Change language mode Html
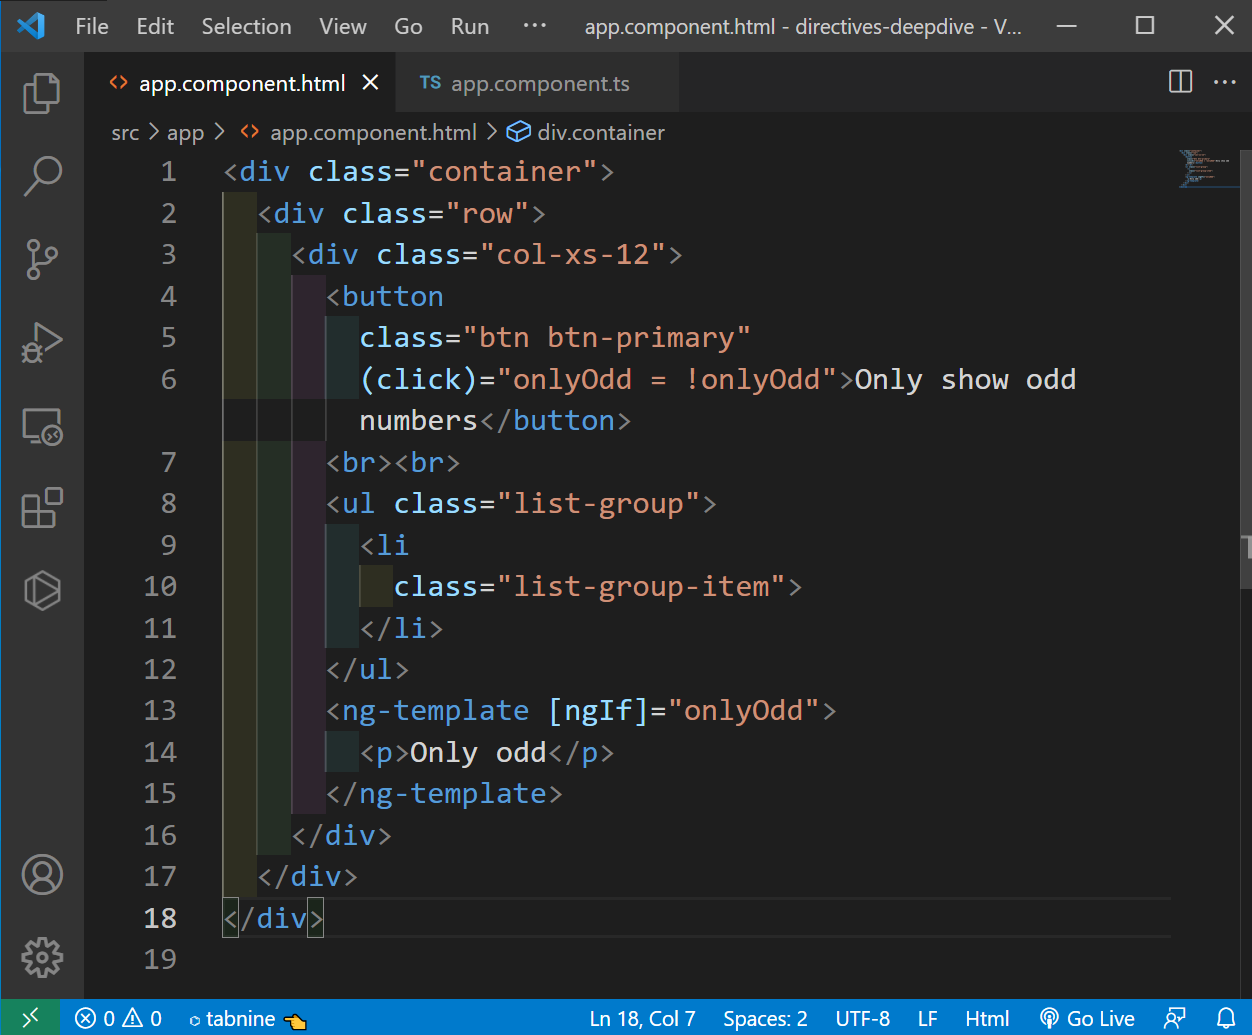 [x=987, y=1019]
